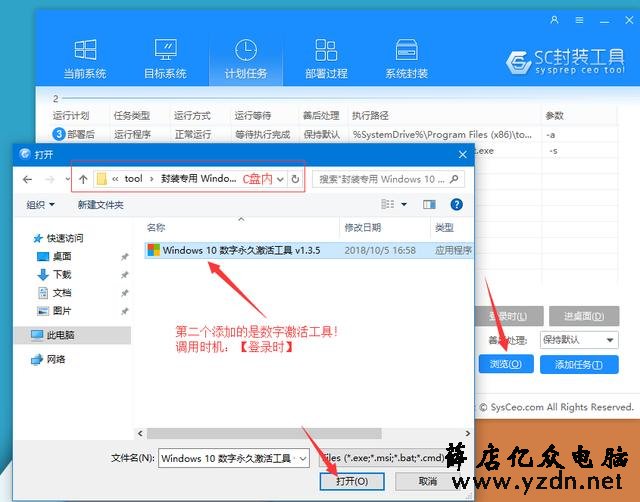Click the %SystemDrive%\Program Files (x86) path cell
The image size is (640, 502).
(442, 134)
